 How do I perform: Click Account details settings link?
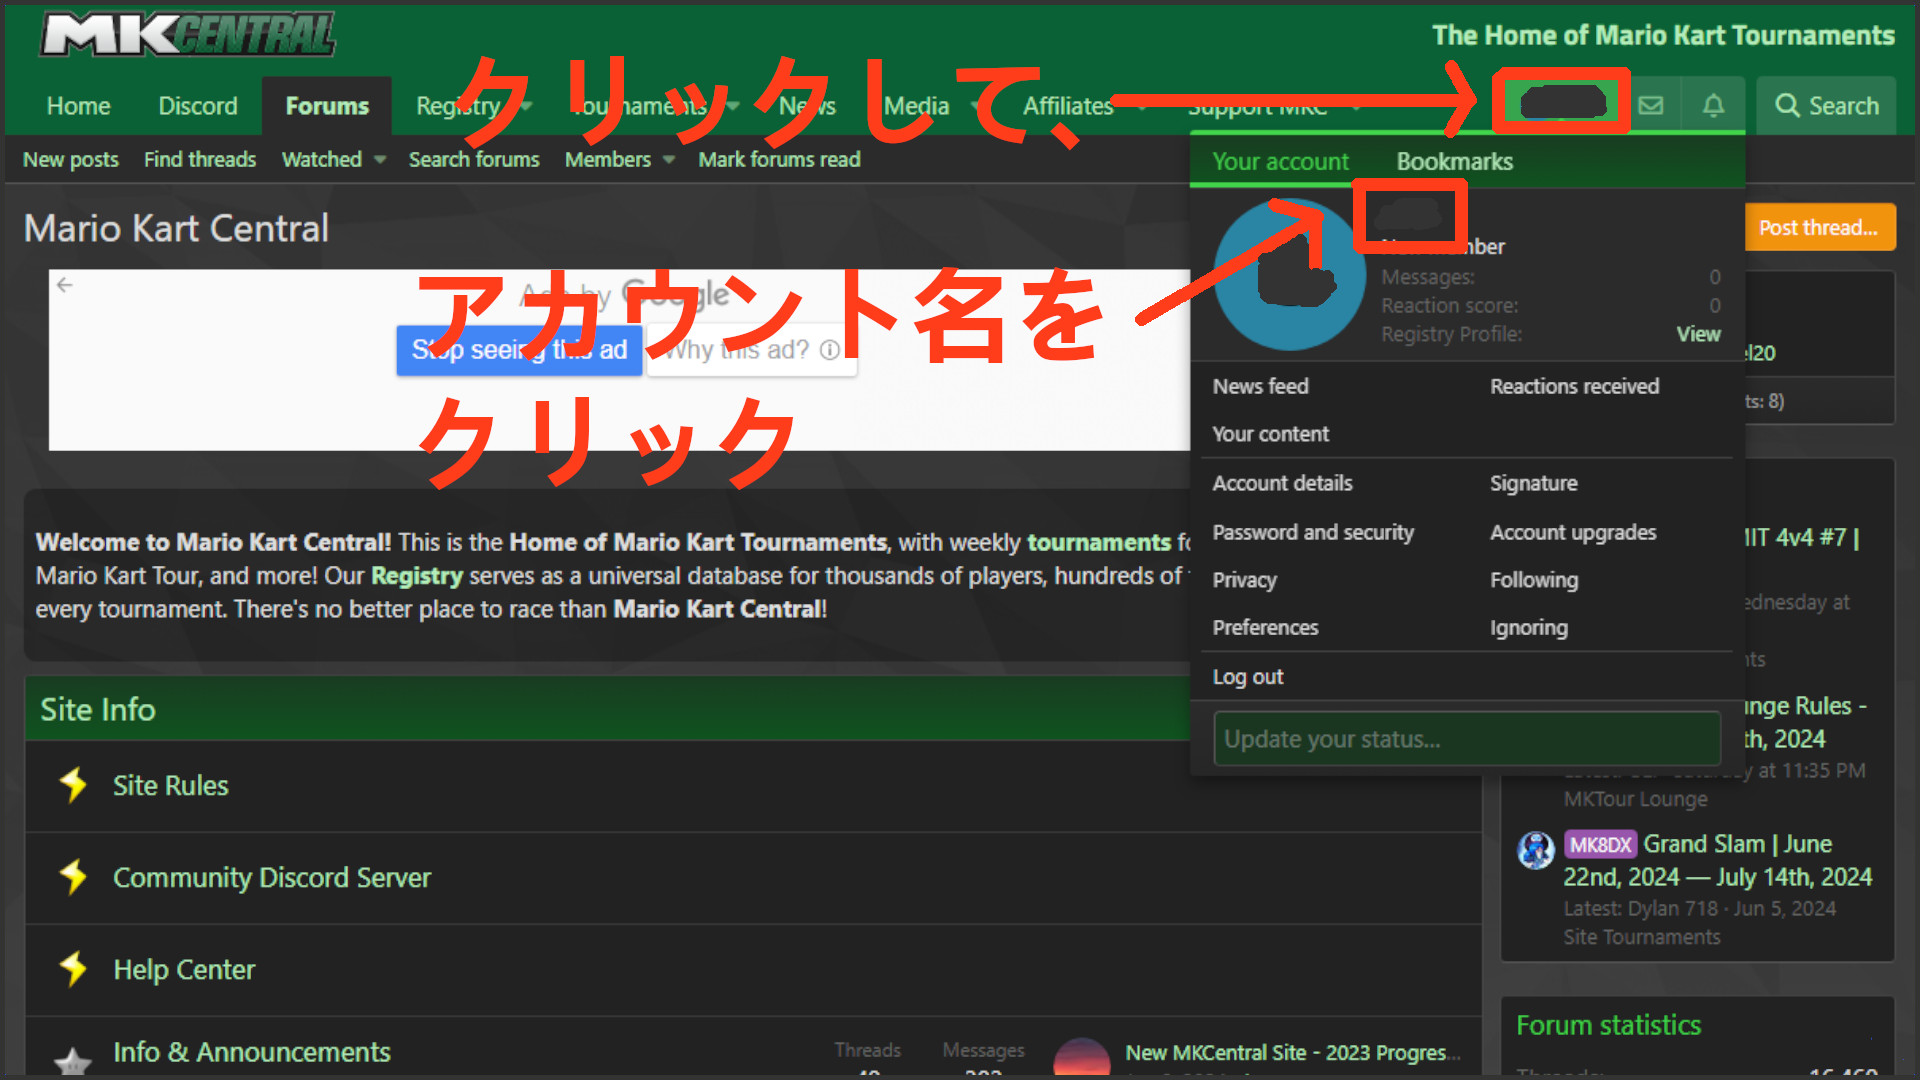point(1282,483)
